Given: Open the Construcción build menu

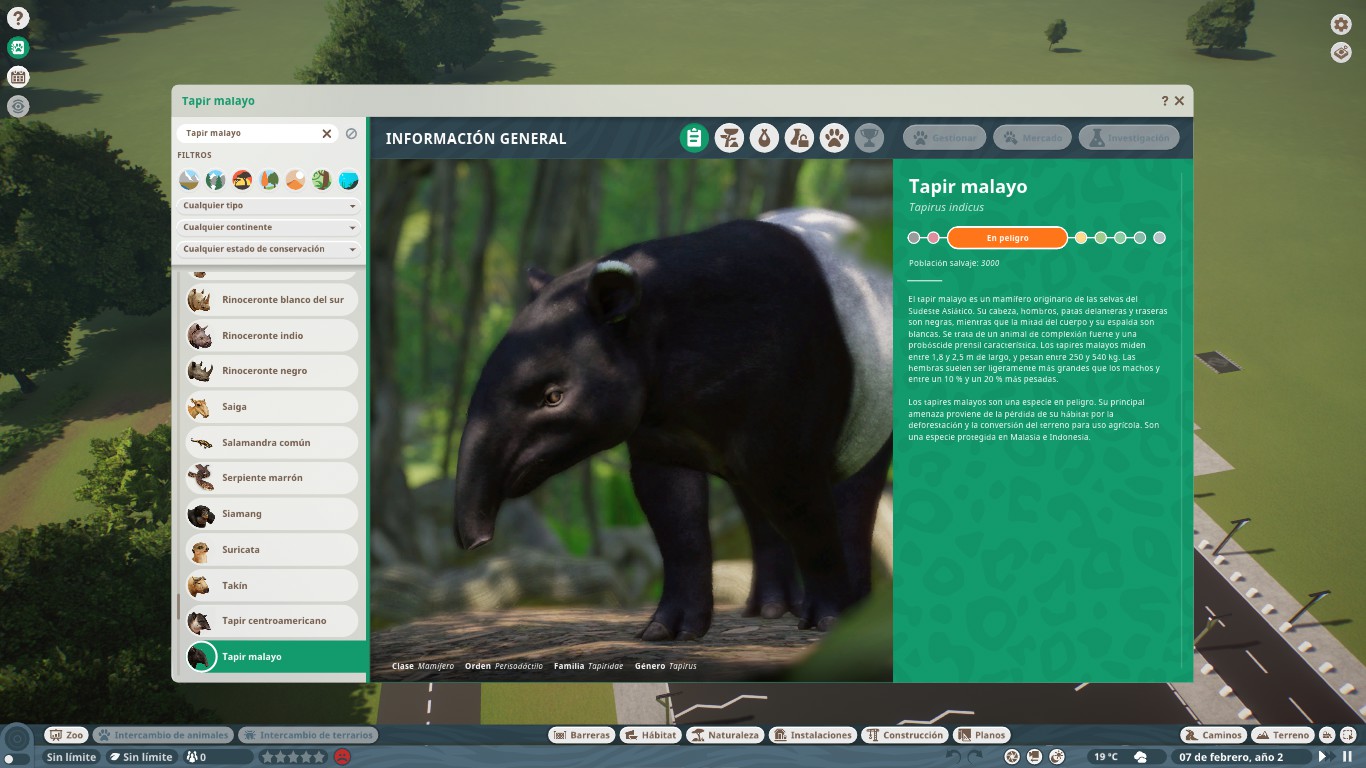Looking at the screenshot, I should tap(905, 735).
